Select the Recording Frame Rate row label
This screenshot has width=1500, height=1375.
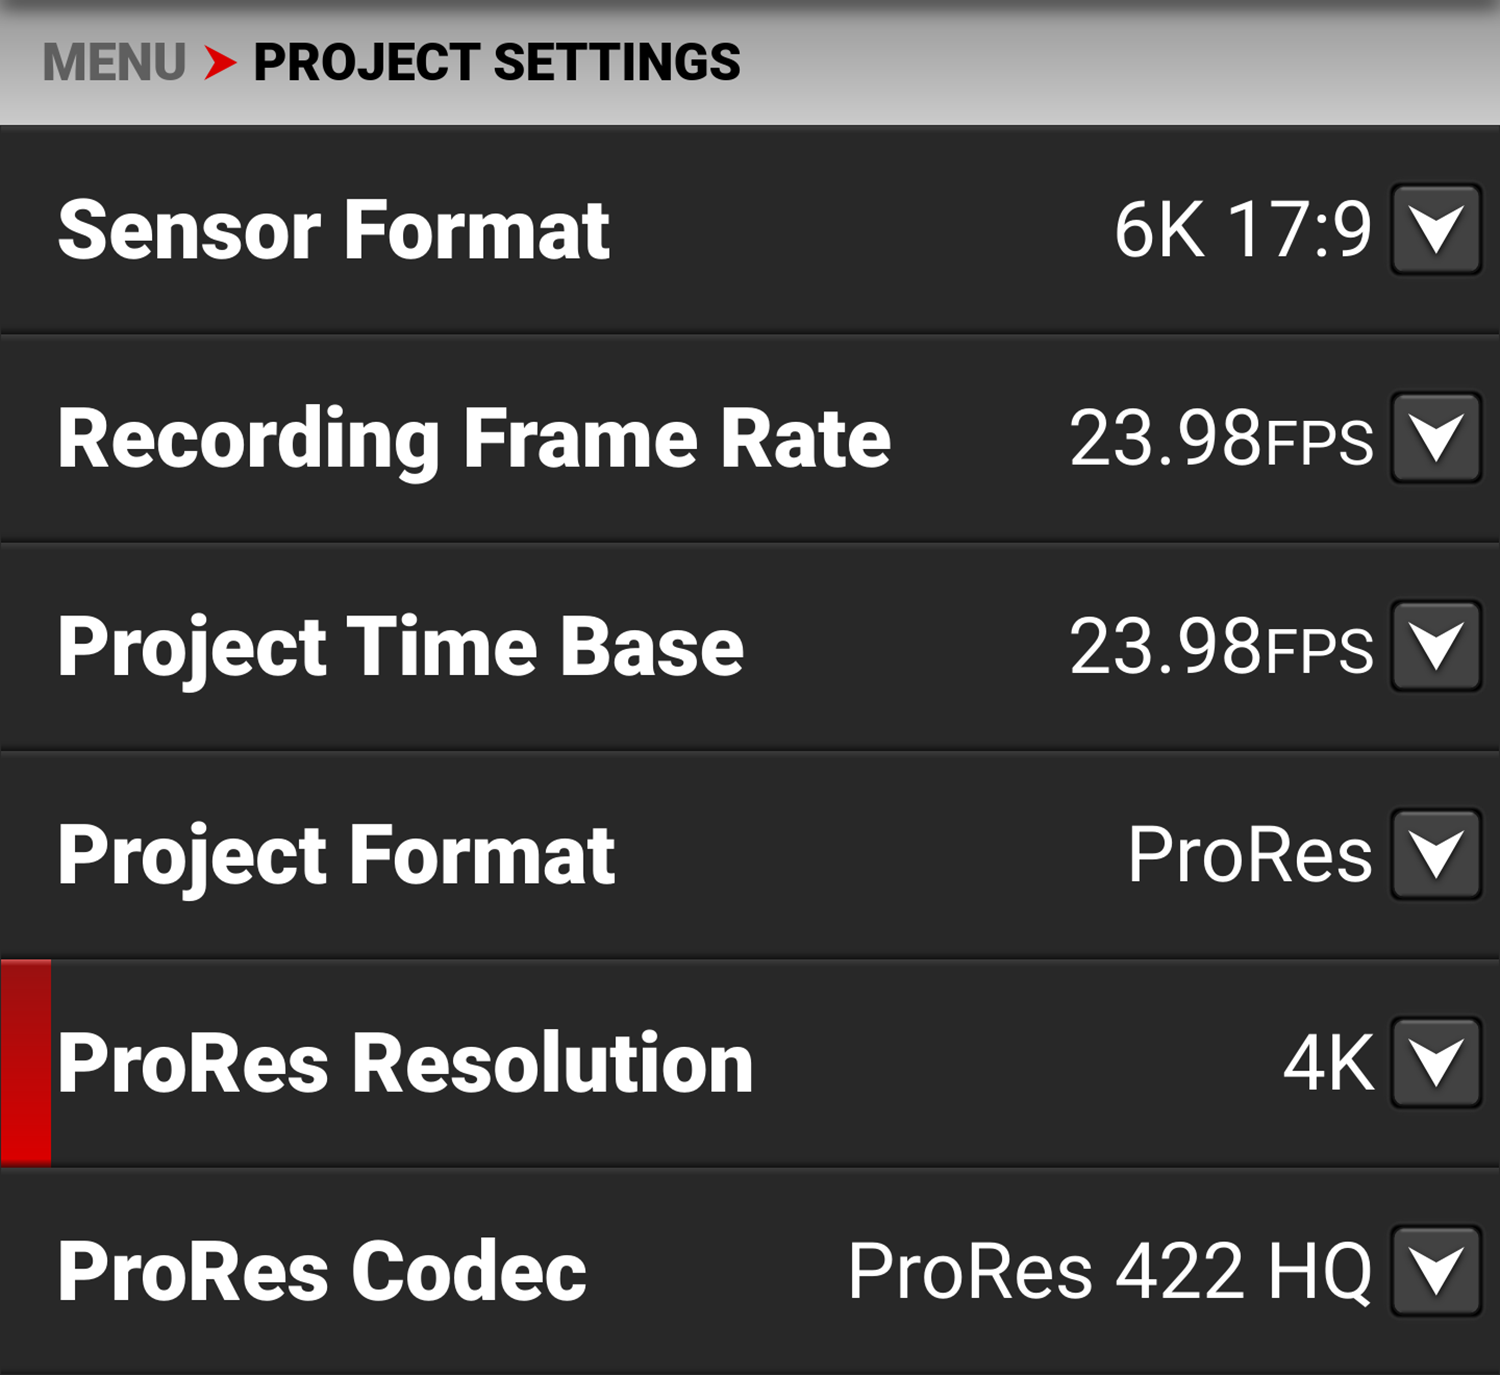tap(474, 438)
